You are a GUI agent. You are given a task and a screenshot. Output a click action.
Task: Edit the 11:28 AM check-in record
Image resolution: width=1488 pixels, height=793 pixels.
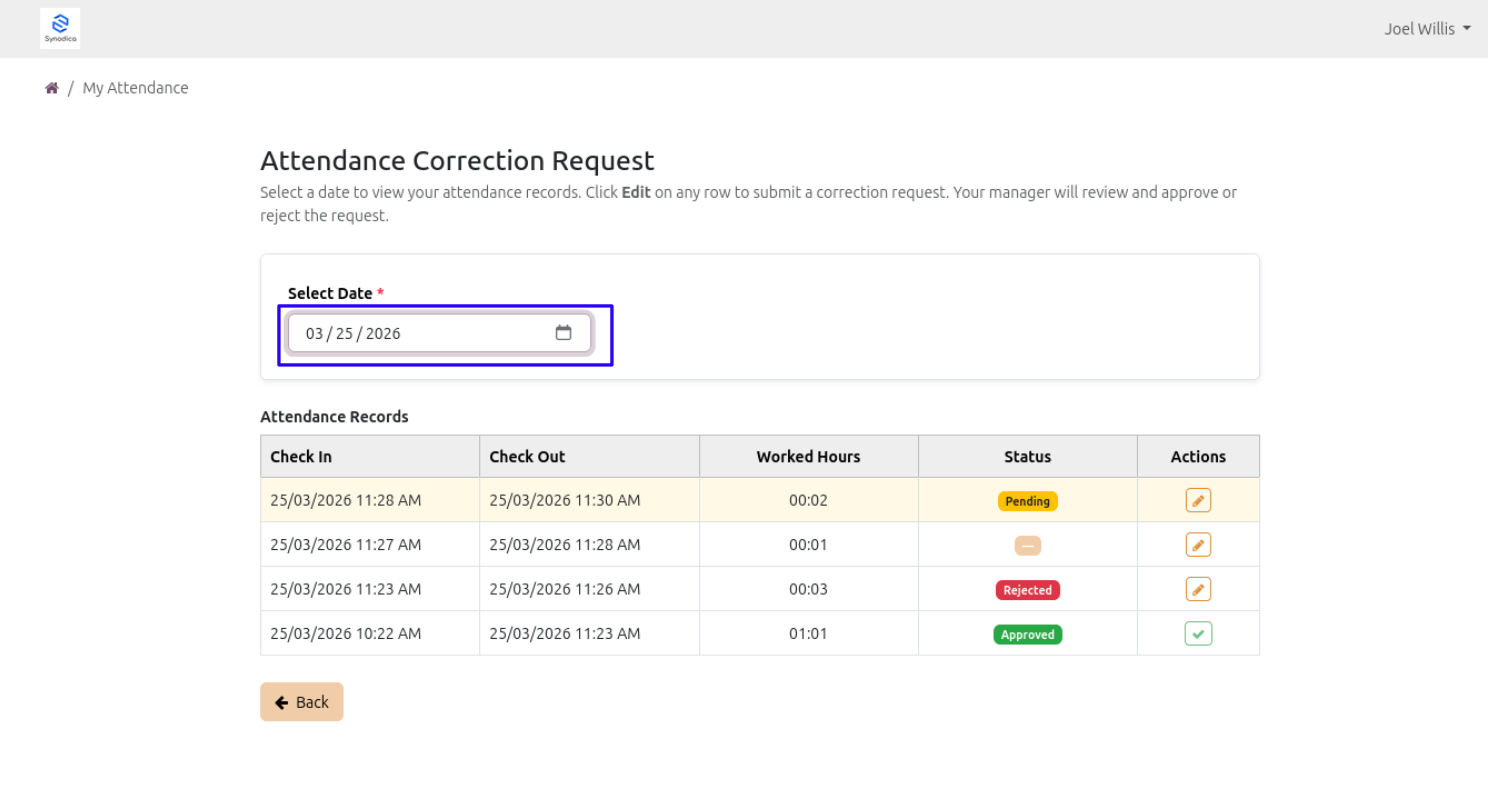click(1198, 500)
